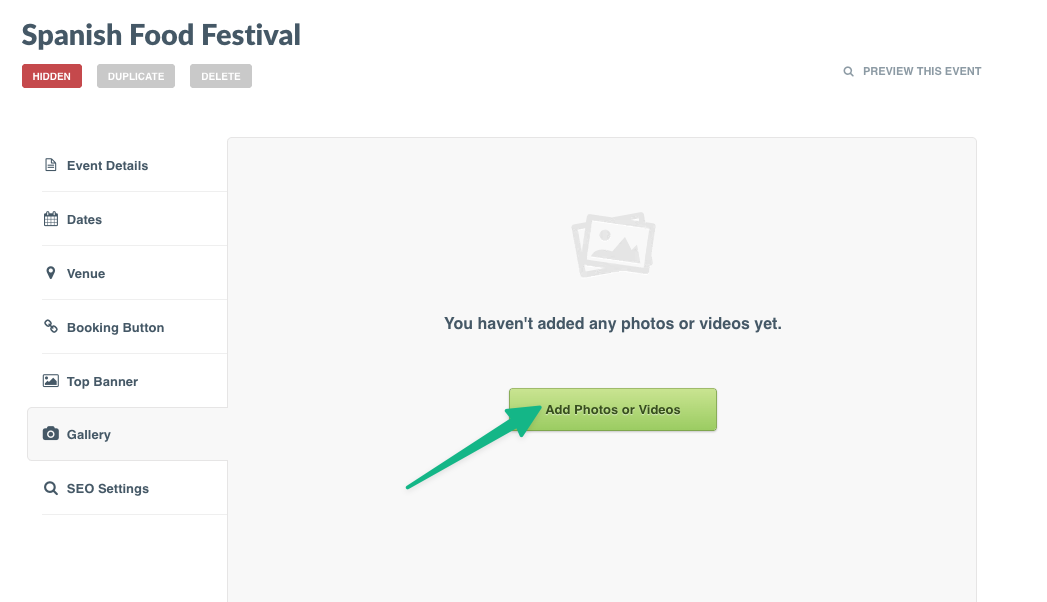This screenshot has height=602, width=1047.
Task: Click the preview magnifier icon
Action: 849,72
